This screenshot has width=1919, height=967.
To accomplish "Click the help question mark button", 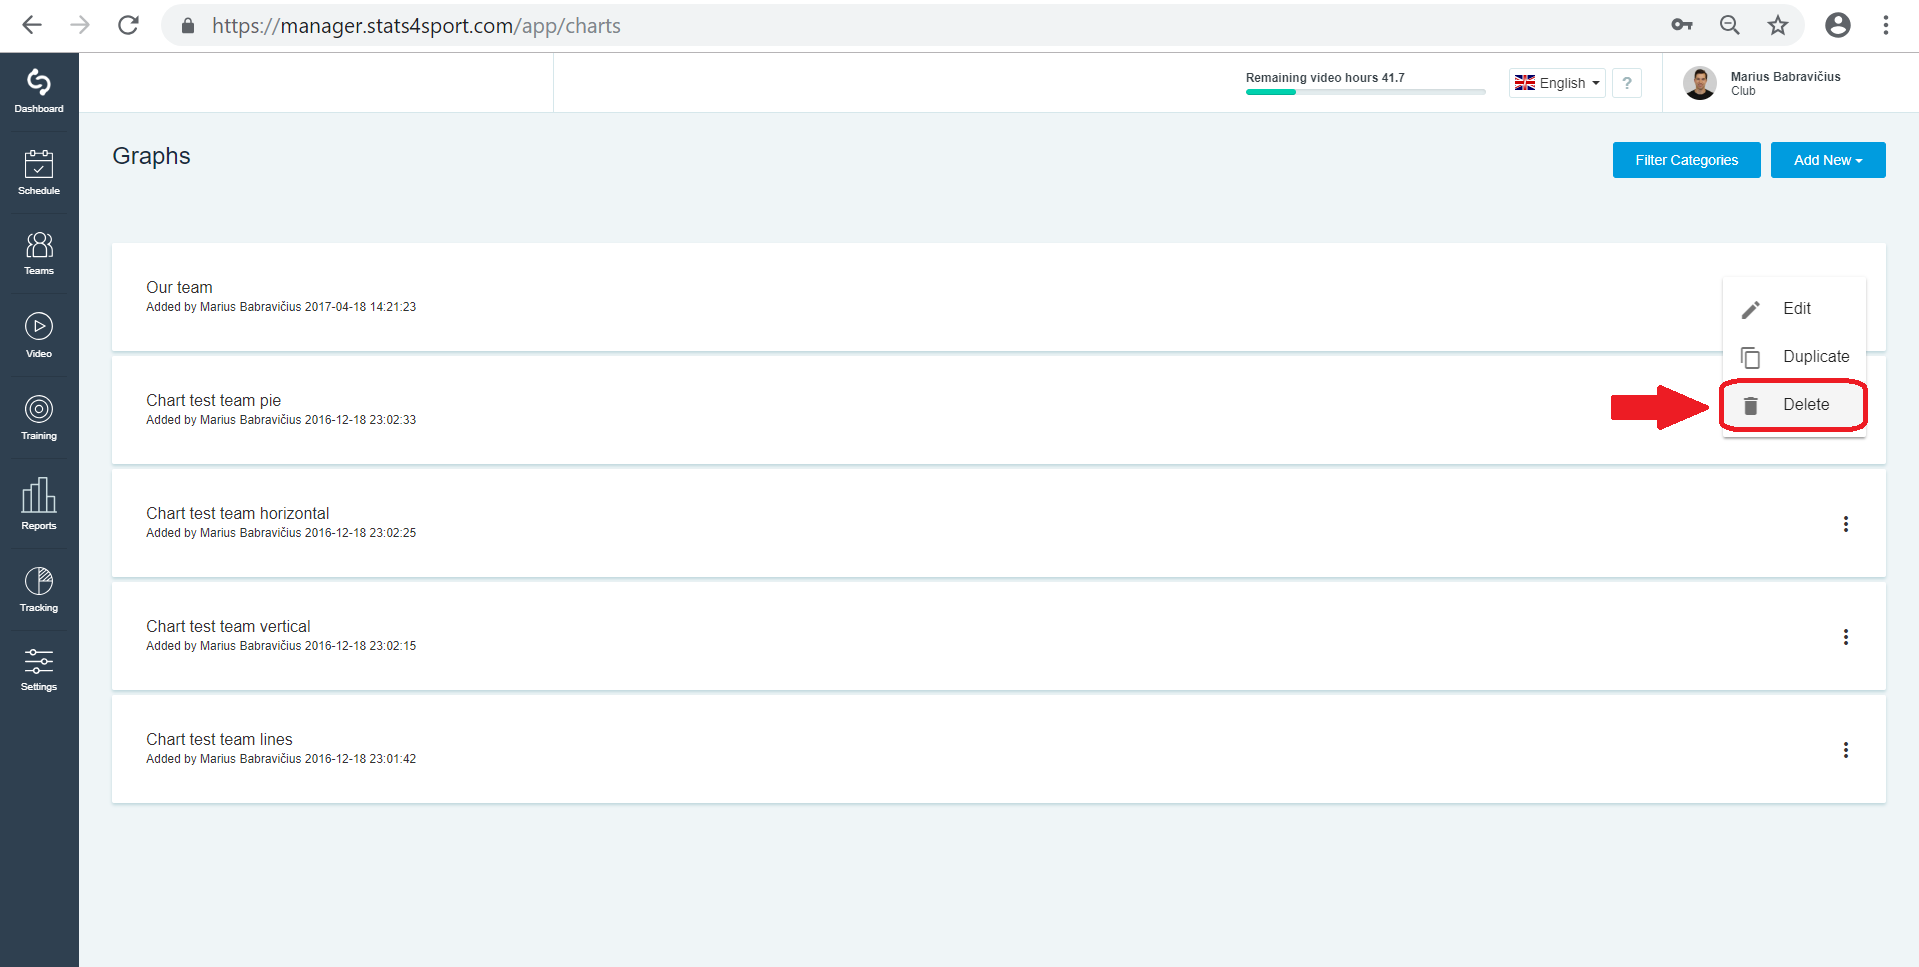I will (1627, 83).
